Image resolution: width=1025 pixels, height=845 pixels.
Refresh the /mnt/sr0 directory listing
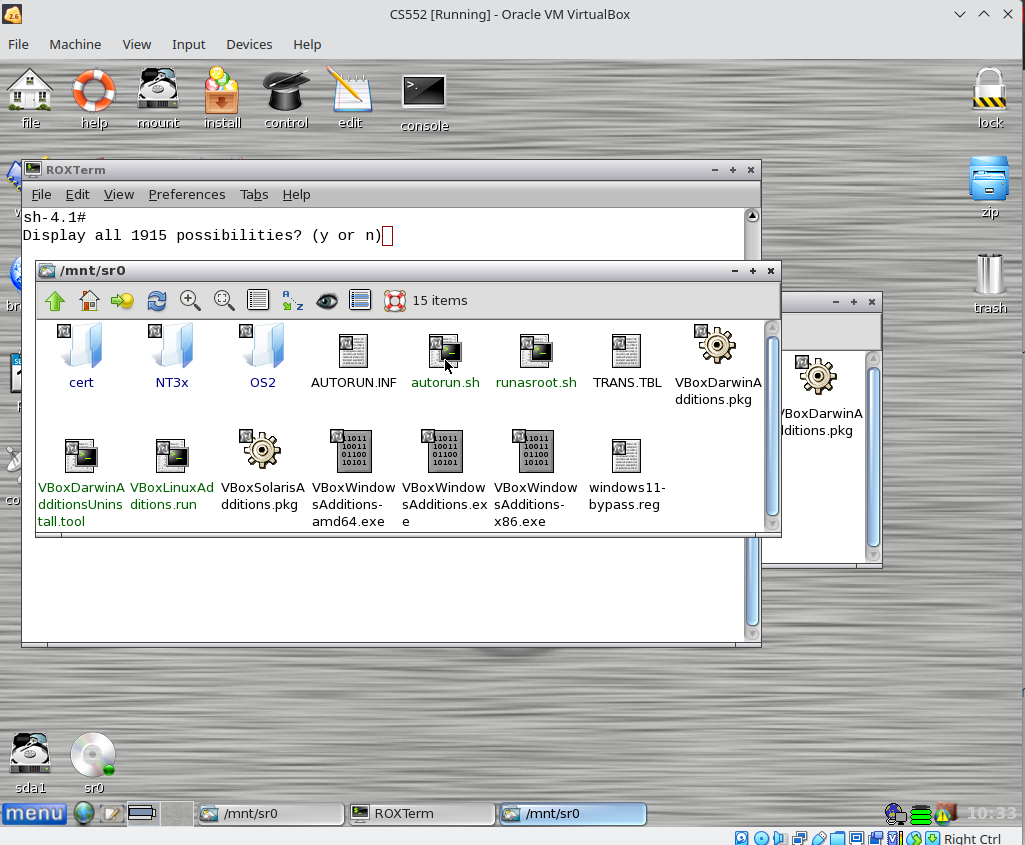coord(157,300)
